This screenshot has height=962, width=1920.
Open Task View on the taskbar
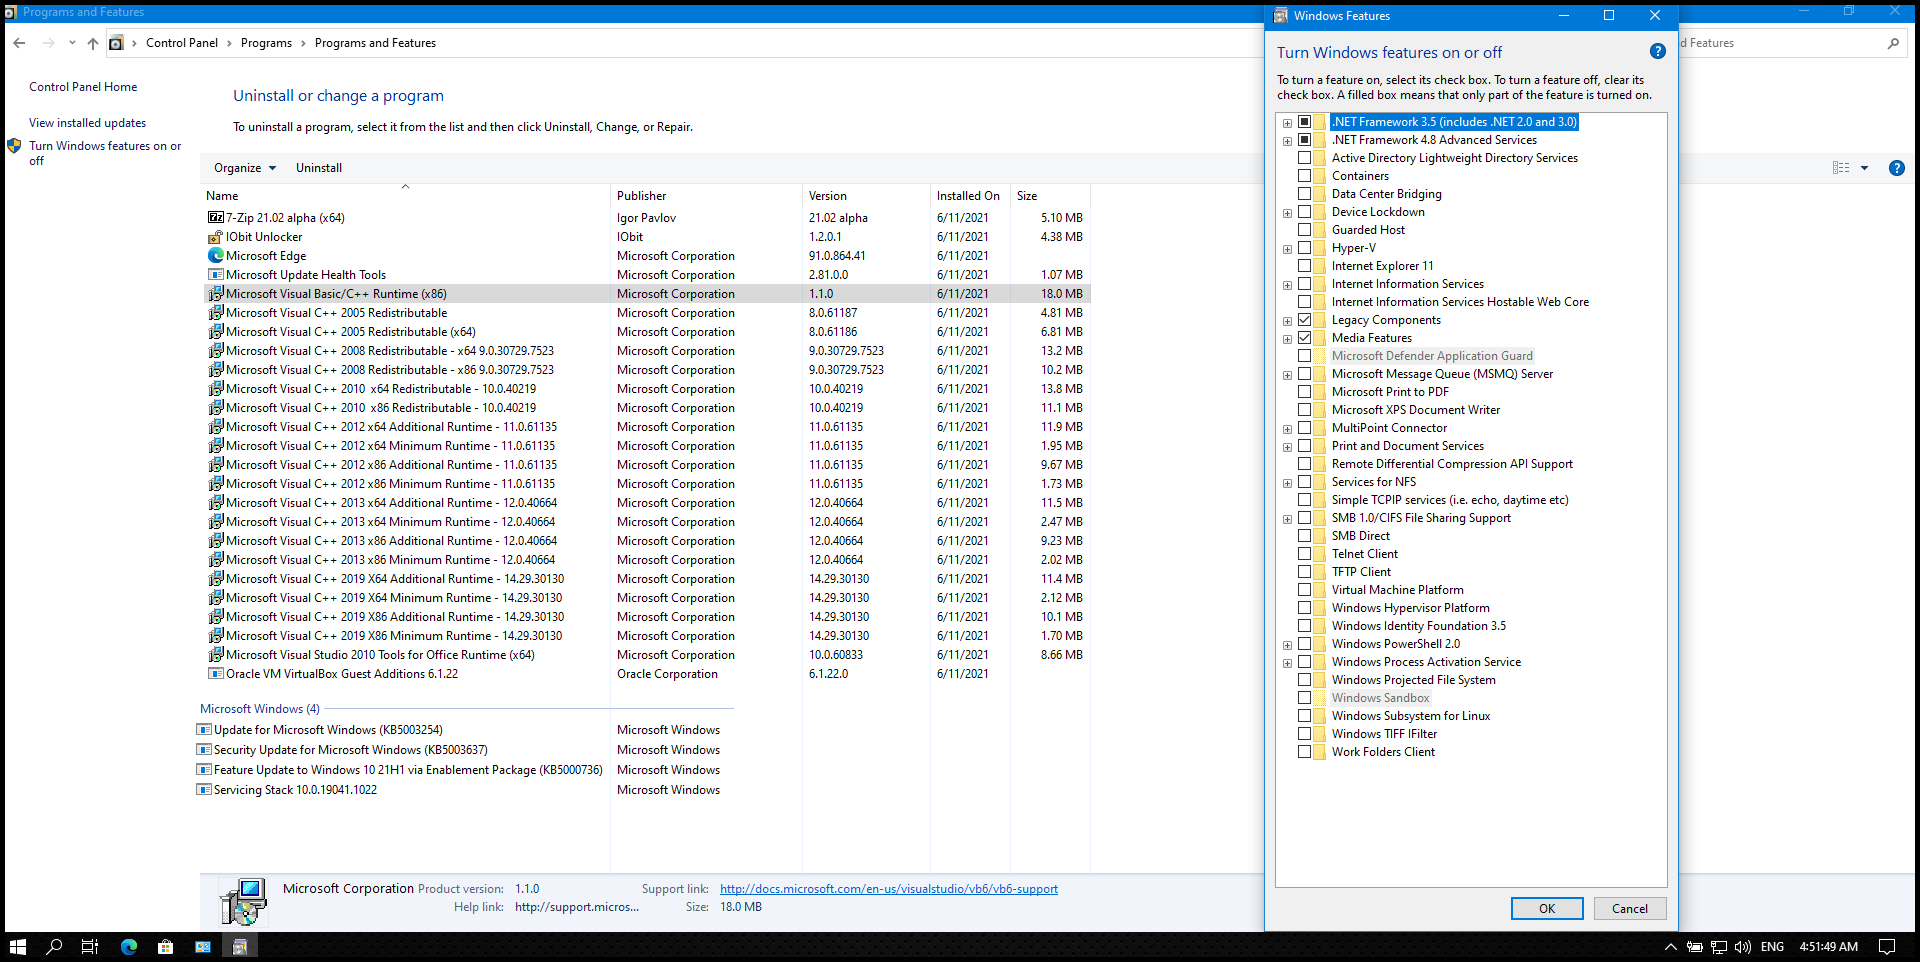click(90, 946)
